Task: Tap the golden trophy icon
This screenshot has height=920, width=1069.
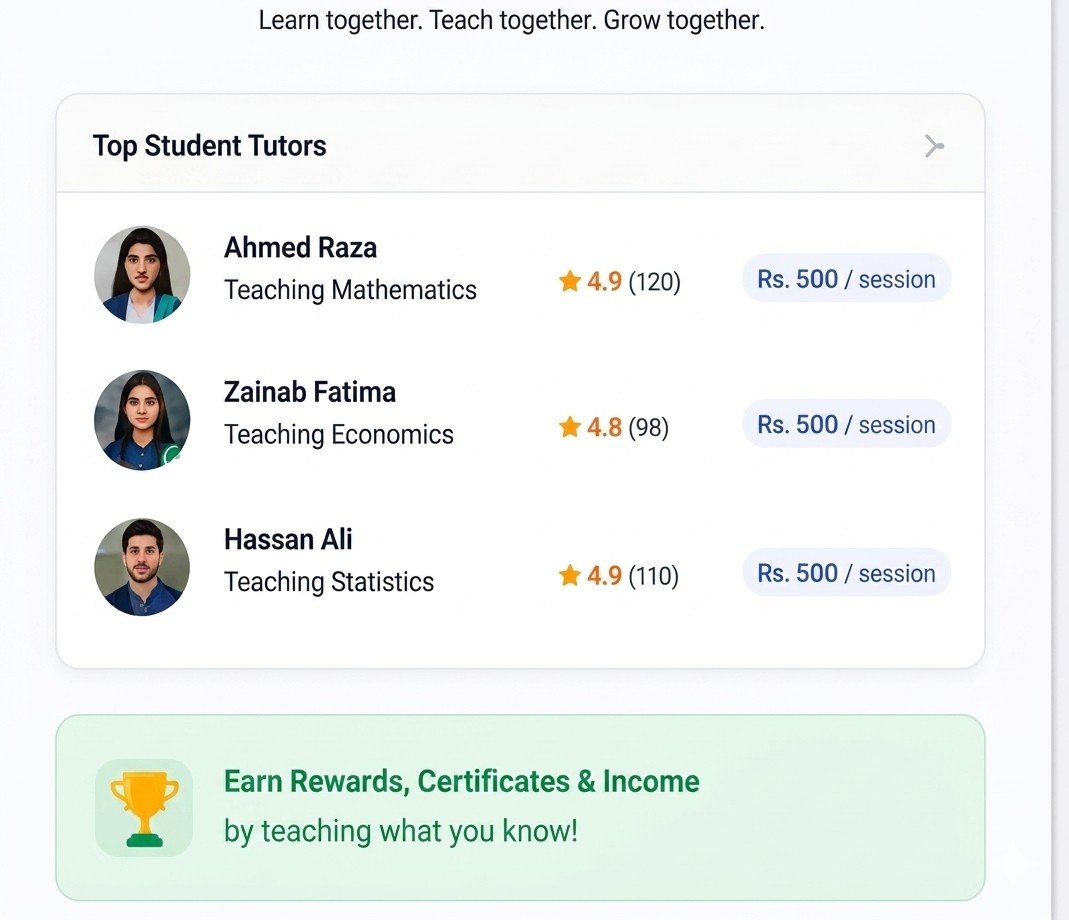Action: (x=144, y=808)
